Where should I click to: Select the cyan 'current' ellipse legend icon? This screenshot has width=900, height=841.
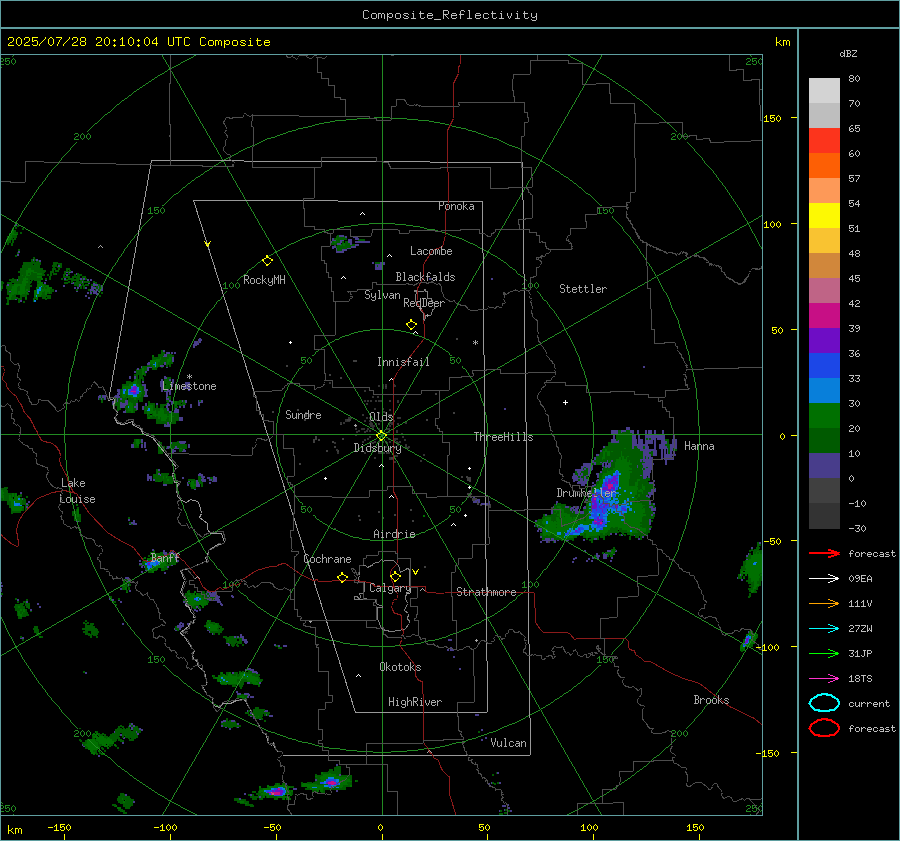[x=824, y=703]
